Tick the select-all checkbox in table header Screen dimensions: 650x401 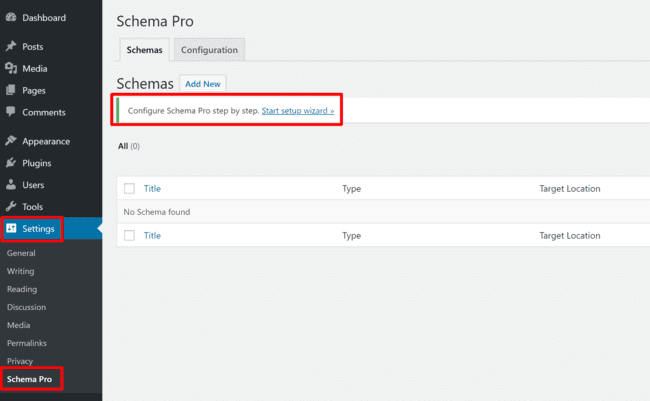coord(129,188)
